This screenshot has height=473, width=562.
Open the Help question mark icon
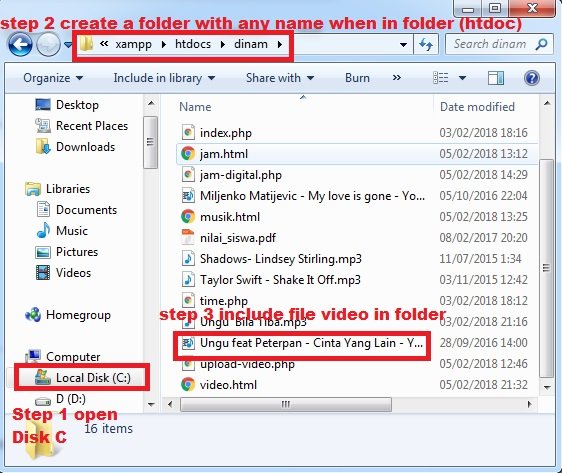[532, 78]
